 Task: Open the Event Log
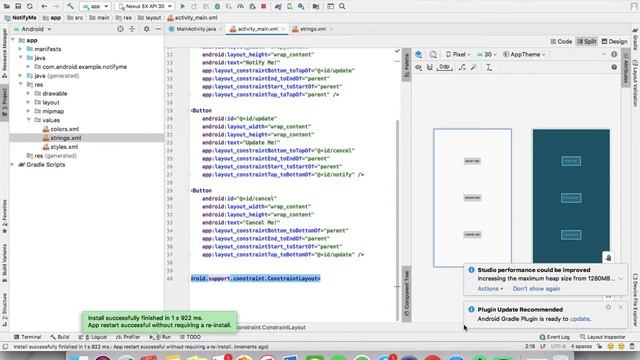[x=554, y=337]
